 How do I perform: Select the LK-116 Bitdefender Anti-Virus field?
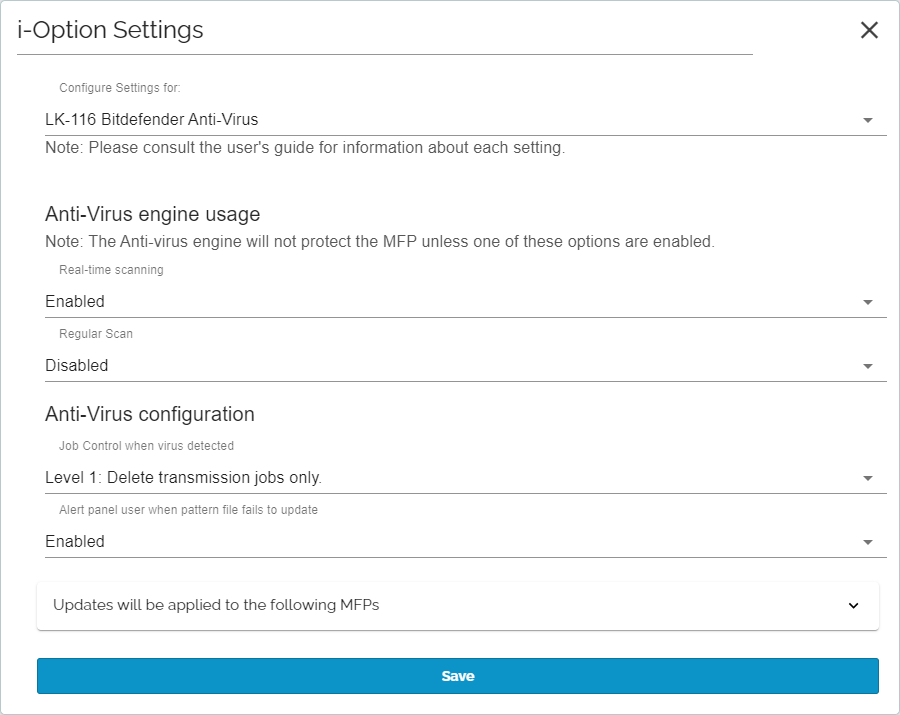pos(465,119)
